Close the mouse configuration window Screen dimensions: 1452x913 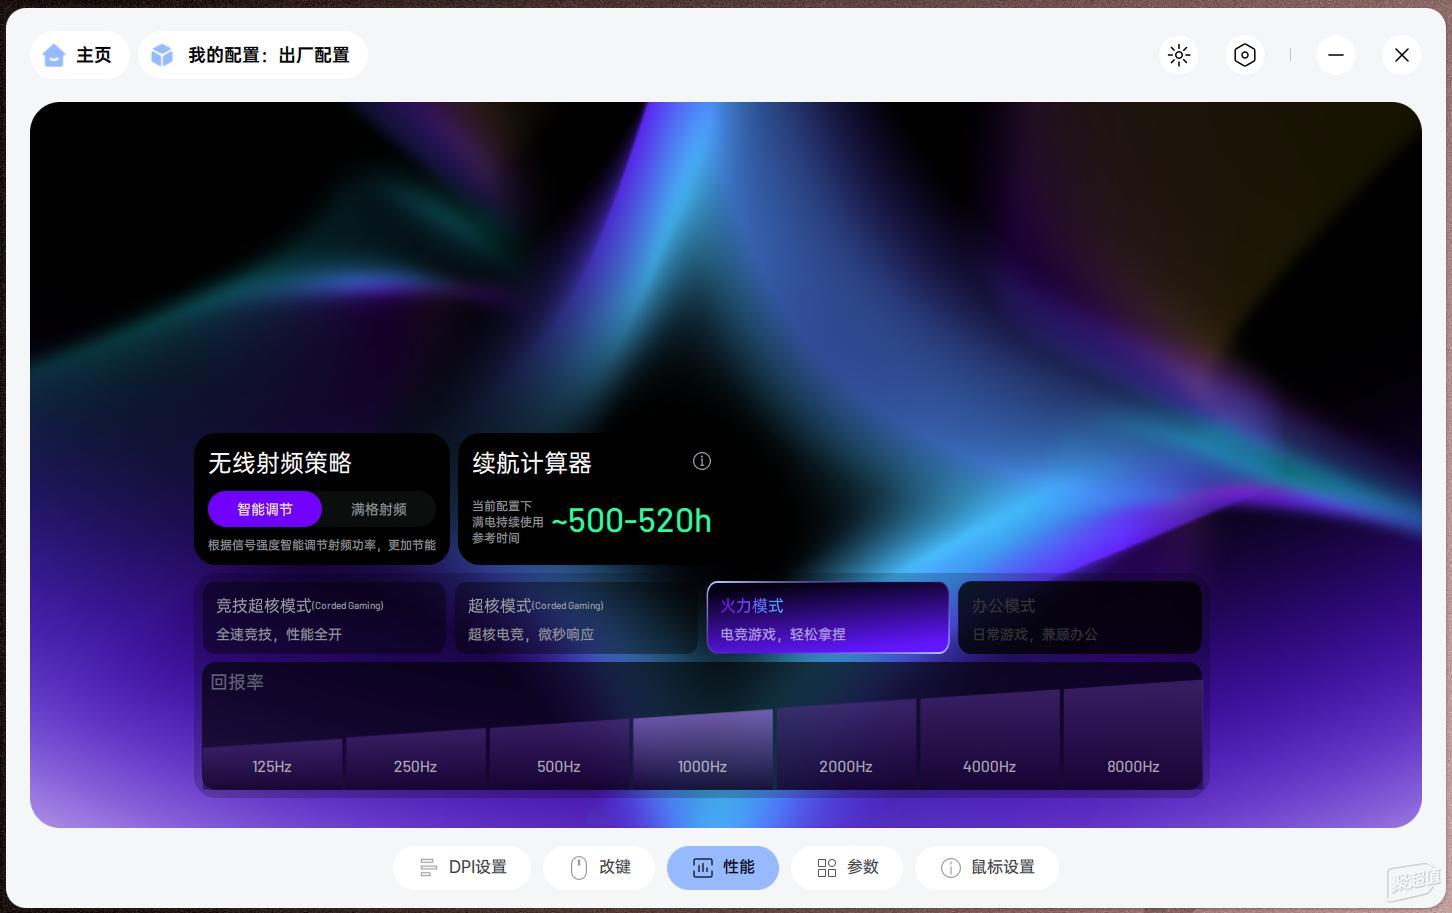coord(1402,55)
